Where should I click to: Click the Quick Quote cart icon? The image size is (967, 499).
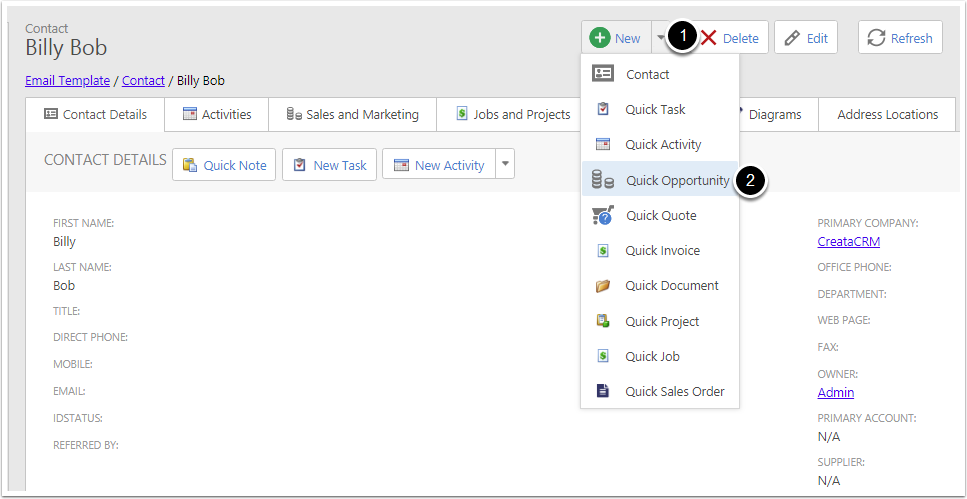[602, 215]
